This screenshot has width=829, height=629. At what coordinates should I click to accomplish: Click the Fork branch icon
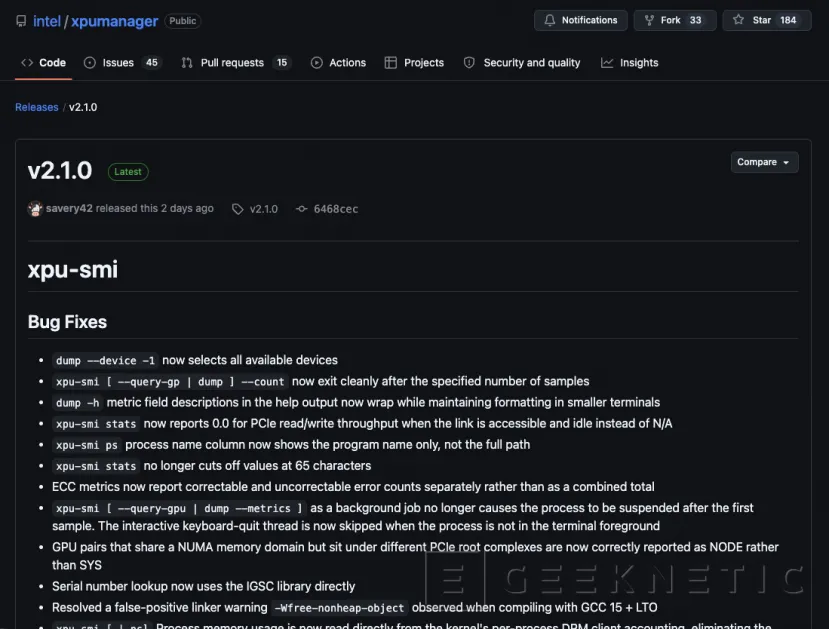(x=649, y=20)
